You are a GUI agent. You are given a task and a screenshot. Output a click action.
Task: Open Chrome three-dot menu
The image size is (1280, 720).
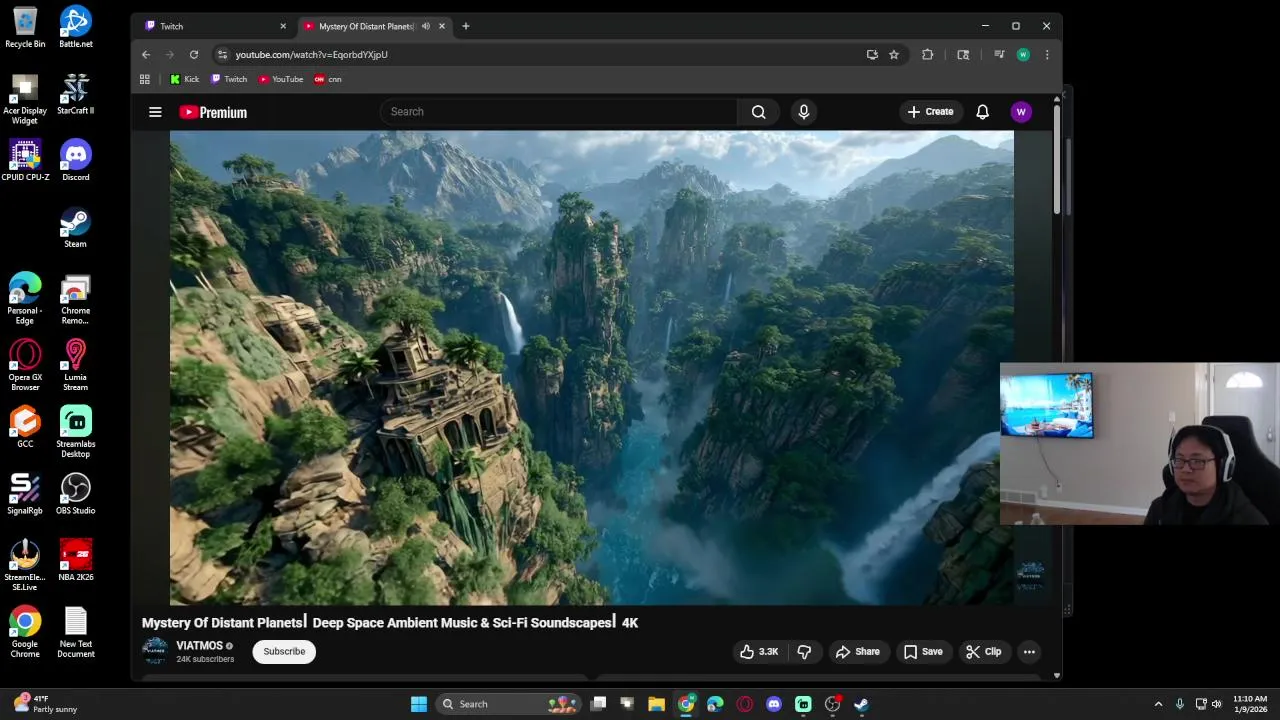tap(1047, 55)
